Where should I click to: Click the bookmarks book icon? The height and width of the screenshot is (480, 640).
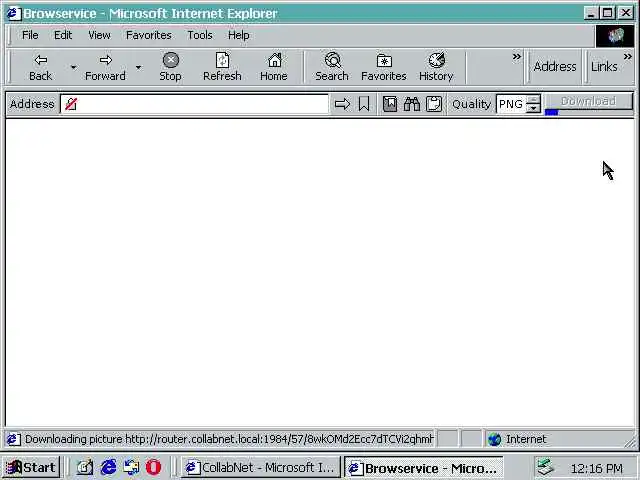click(390, 104)
